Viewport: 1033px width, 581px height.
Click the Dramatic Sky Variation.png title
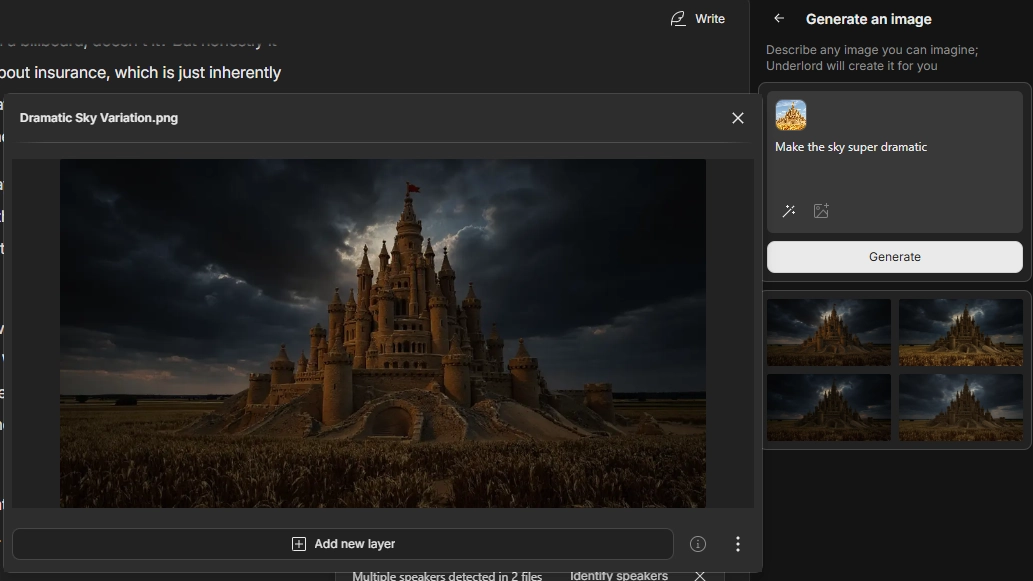coord(99,118)
